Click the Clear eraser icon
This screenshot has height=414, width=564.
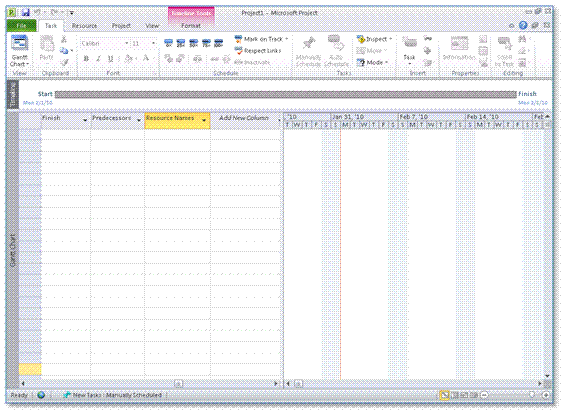pyautogui.click(x=523, y=51)
